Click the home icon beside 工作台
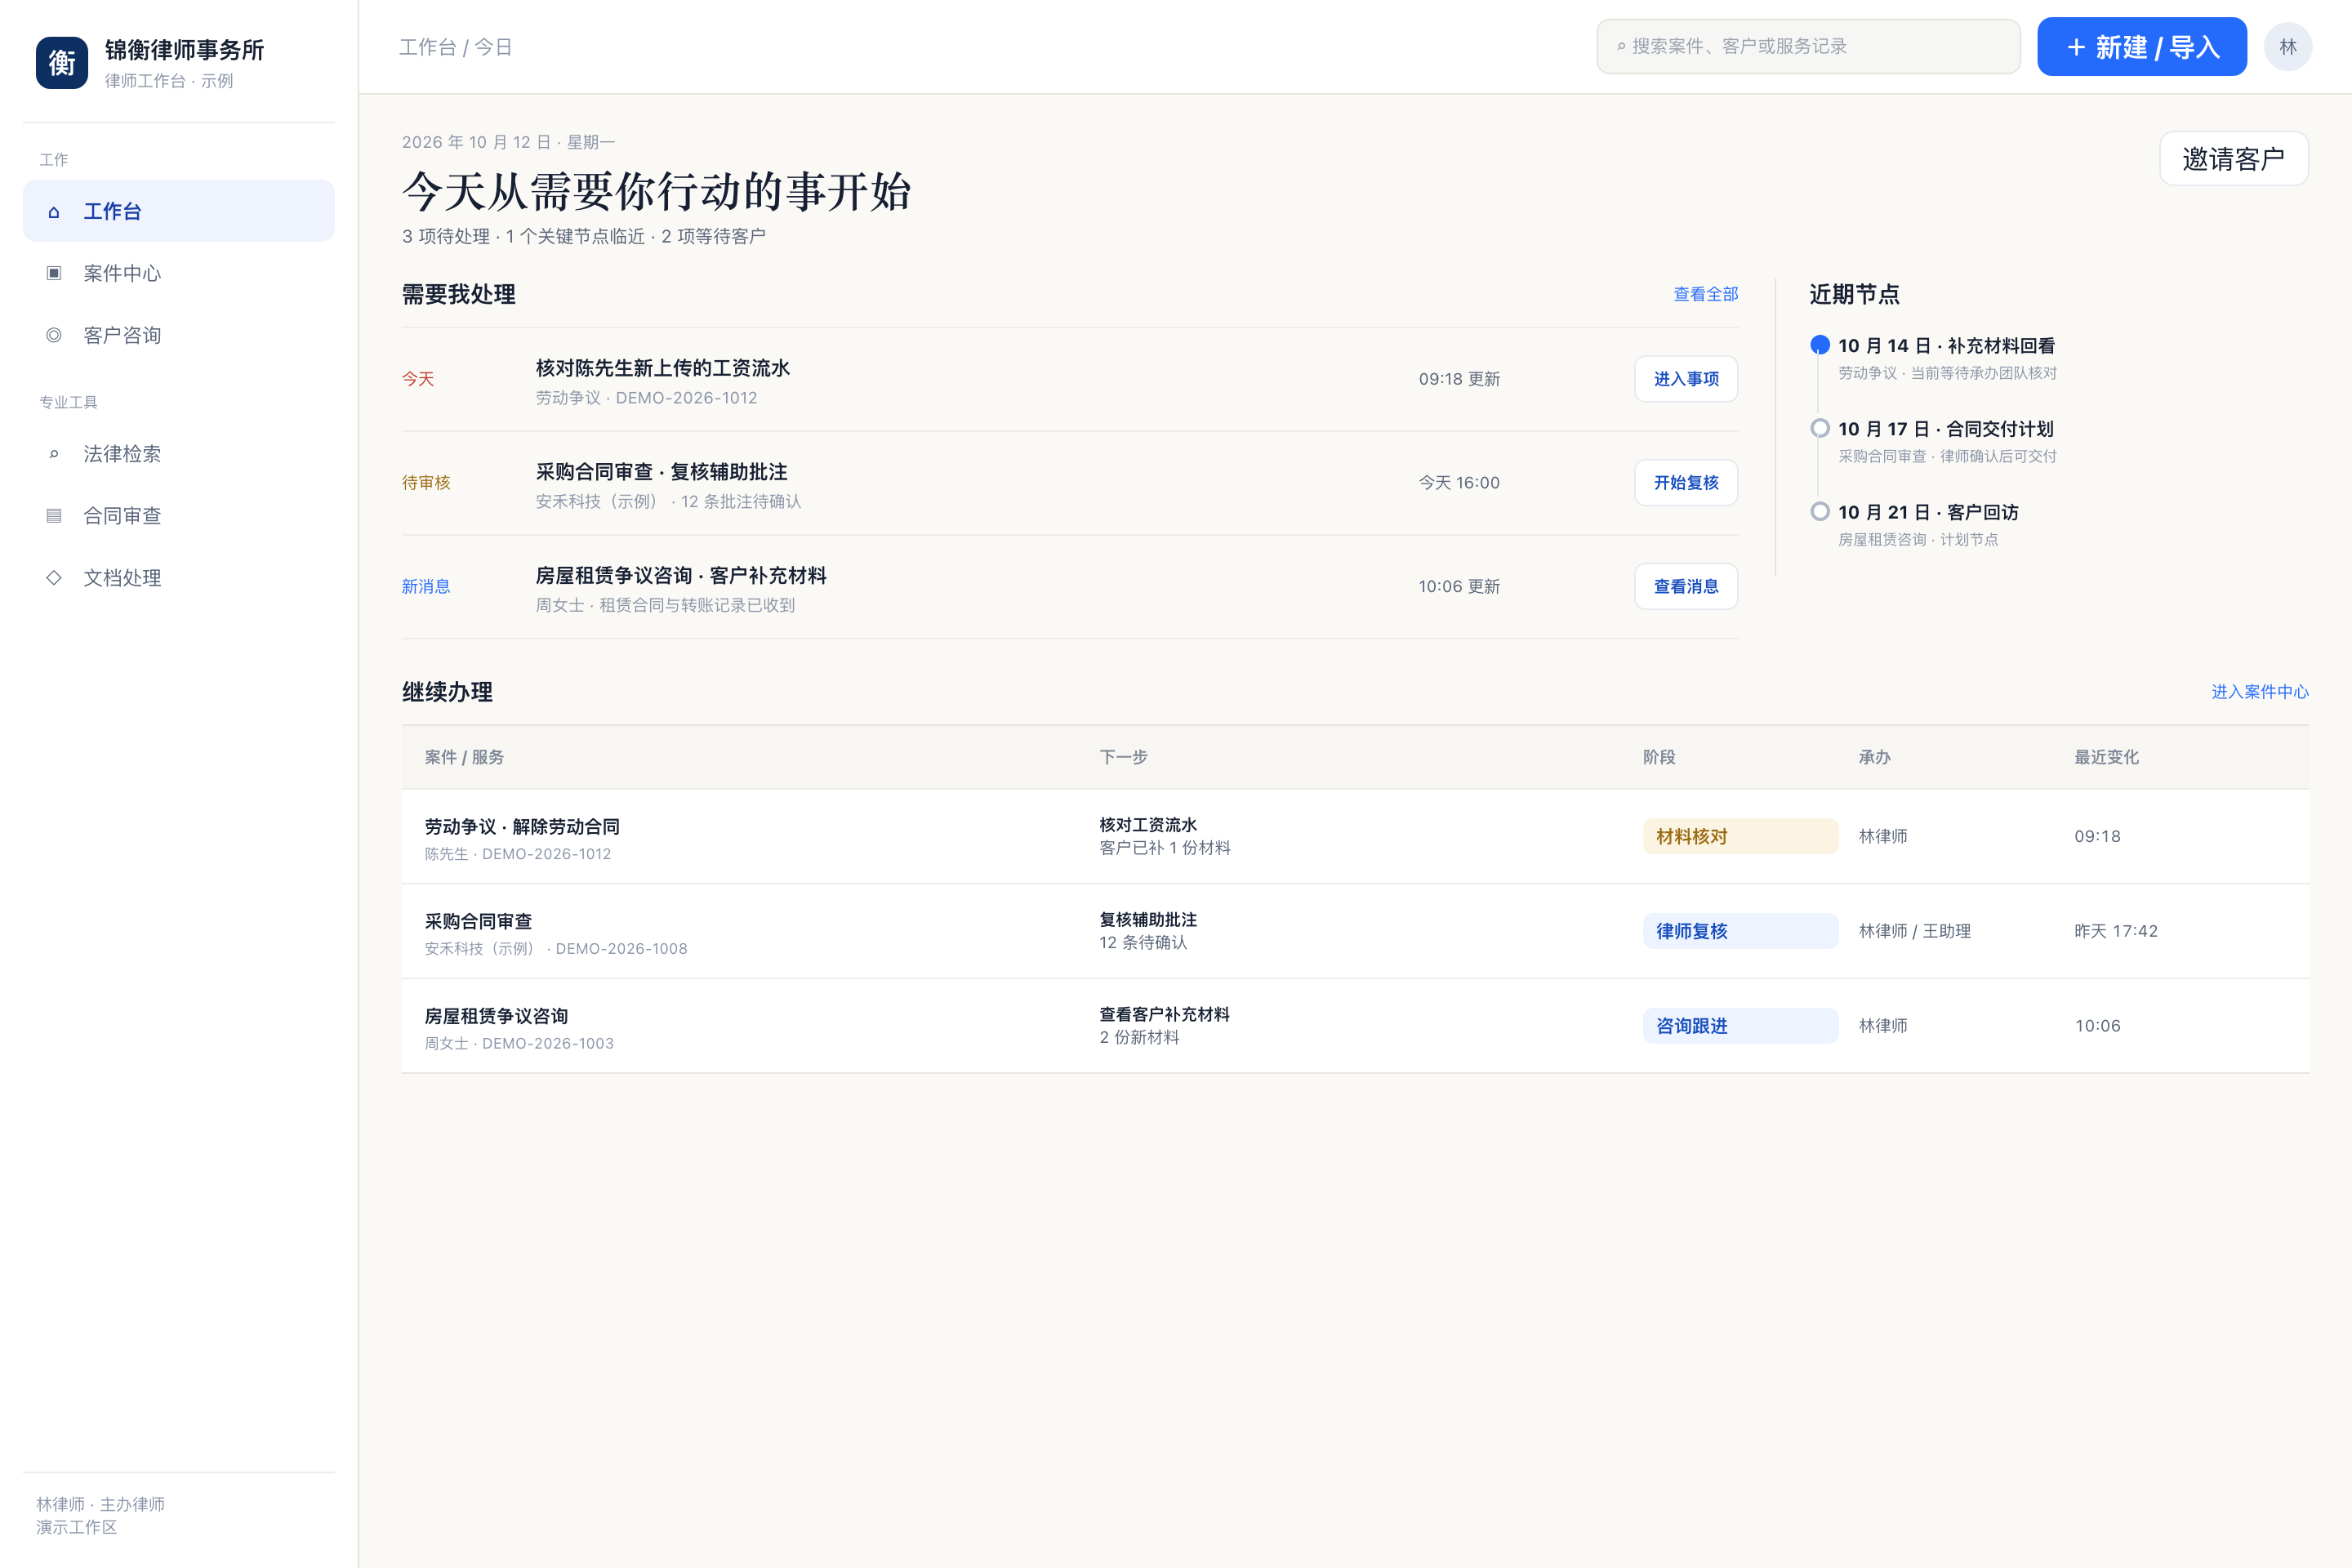Image resolution: width=2352 pixels, height=1568 pixels. point(54,212)
